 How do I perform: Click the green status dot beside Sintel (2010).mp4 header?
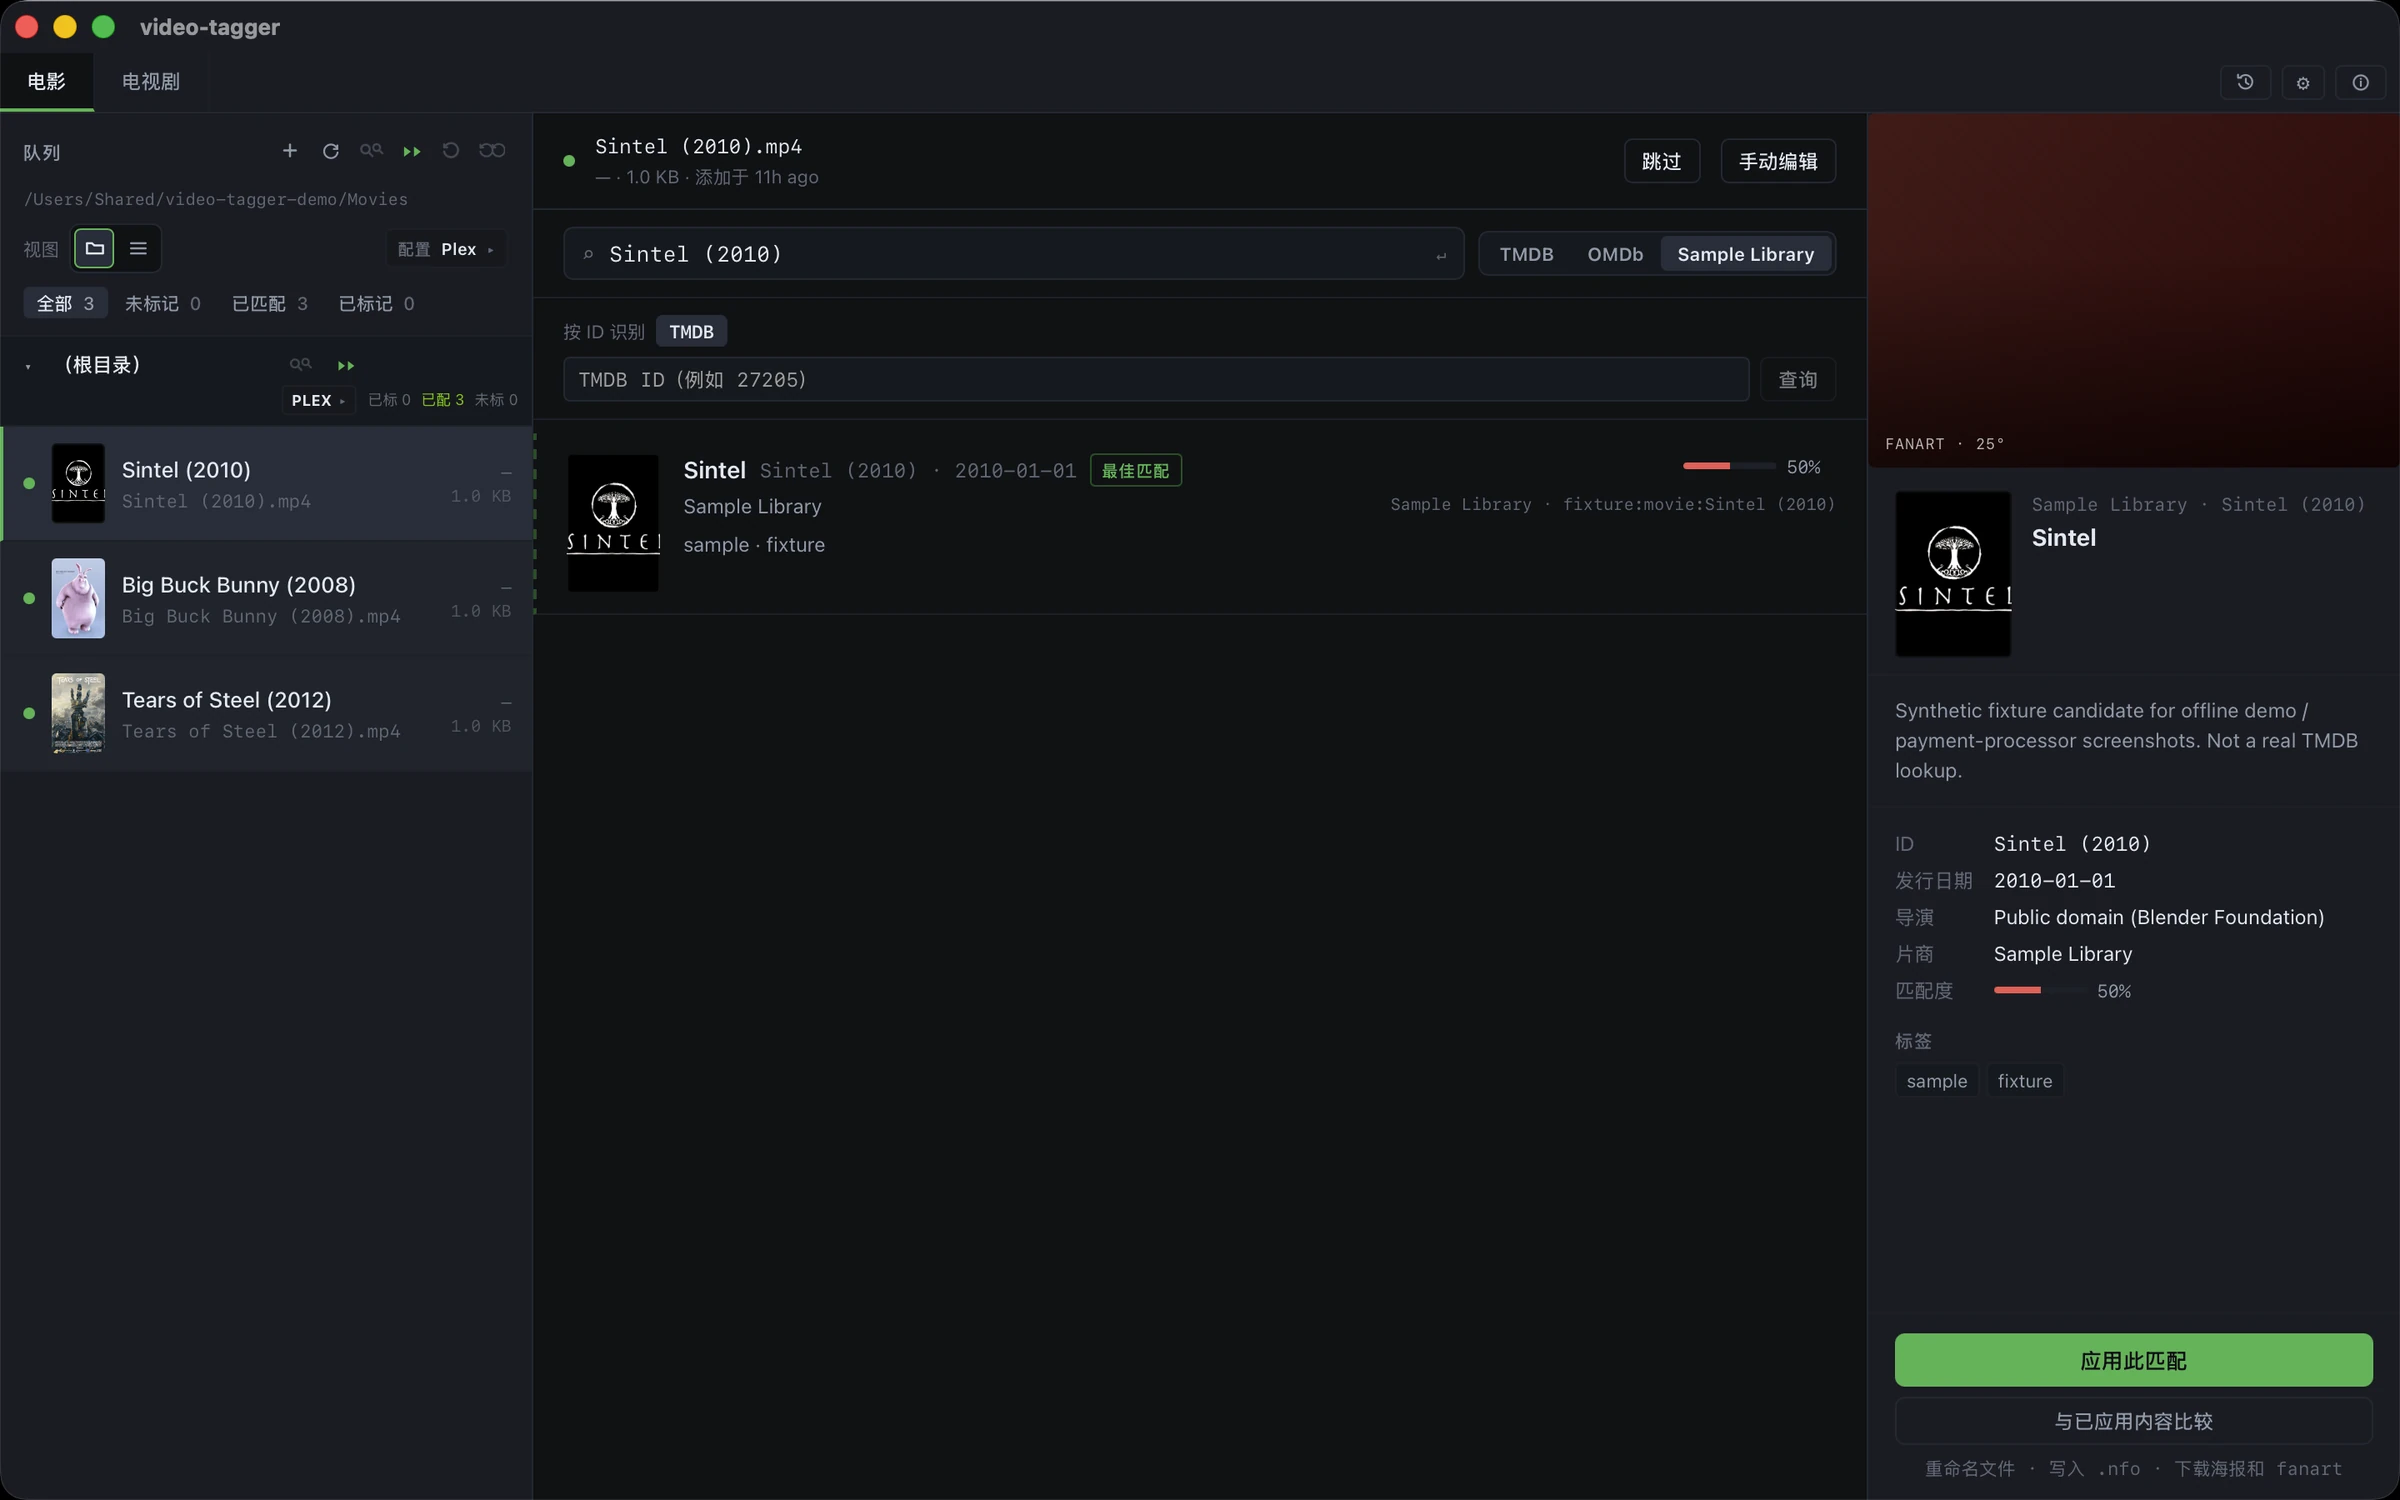[x=569, y=161]
